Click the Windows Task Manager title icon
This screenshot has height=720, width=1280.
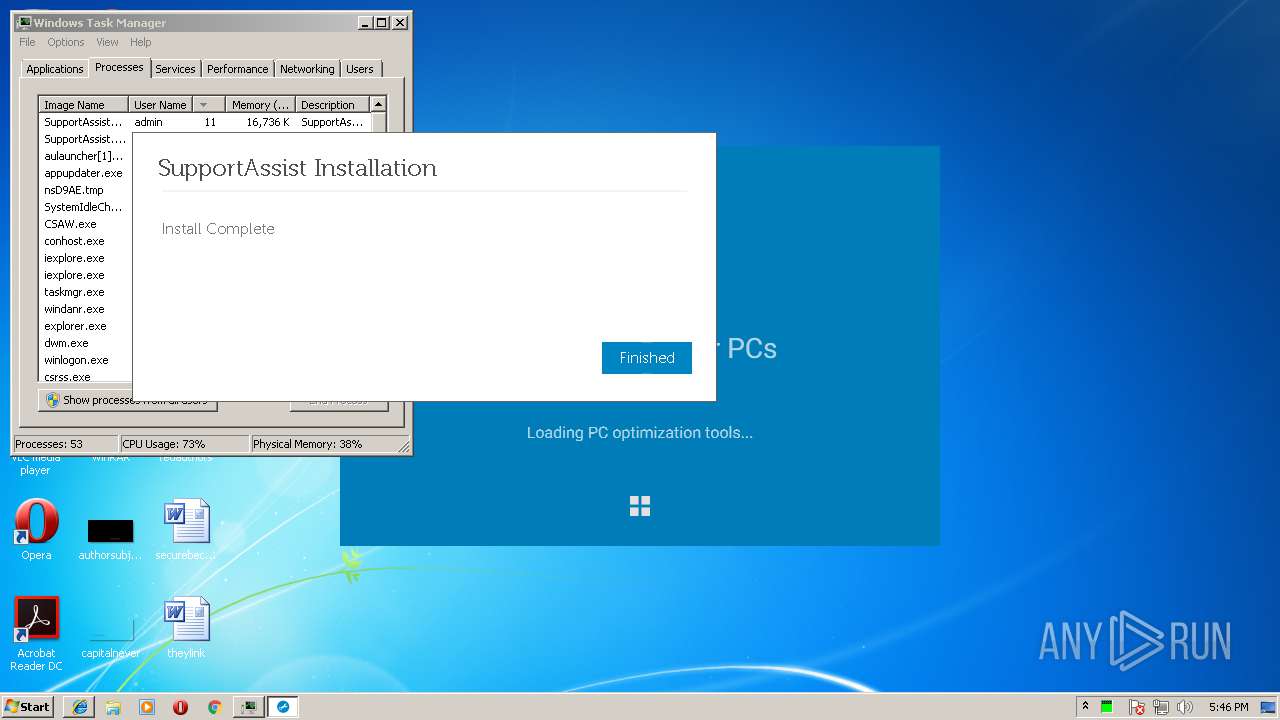[24, 22]
